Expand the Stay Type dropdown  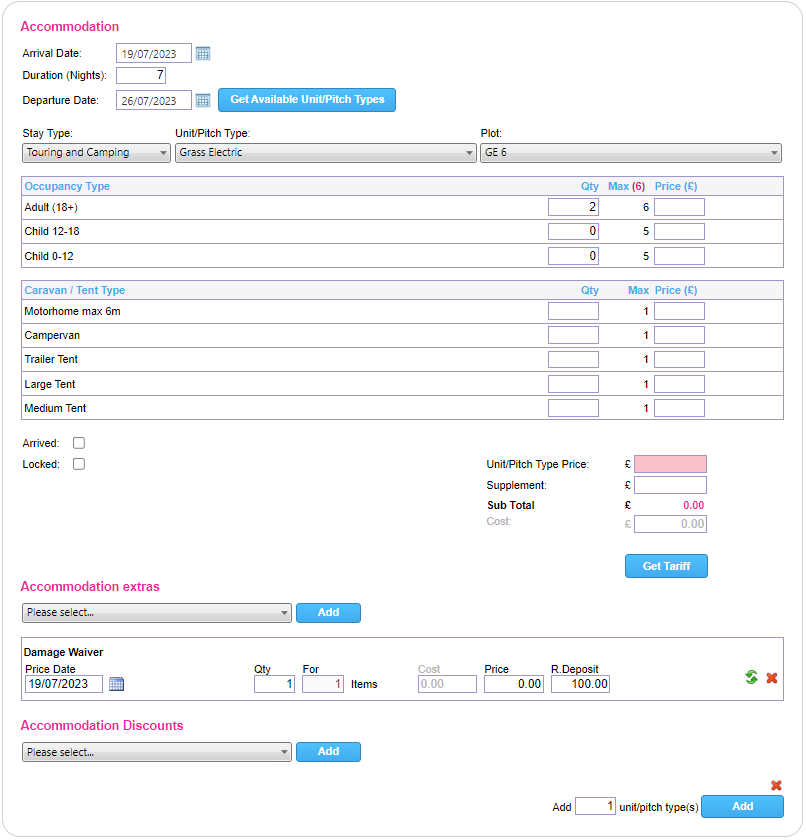96,153
